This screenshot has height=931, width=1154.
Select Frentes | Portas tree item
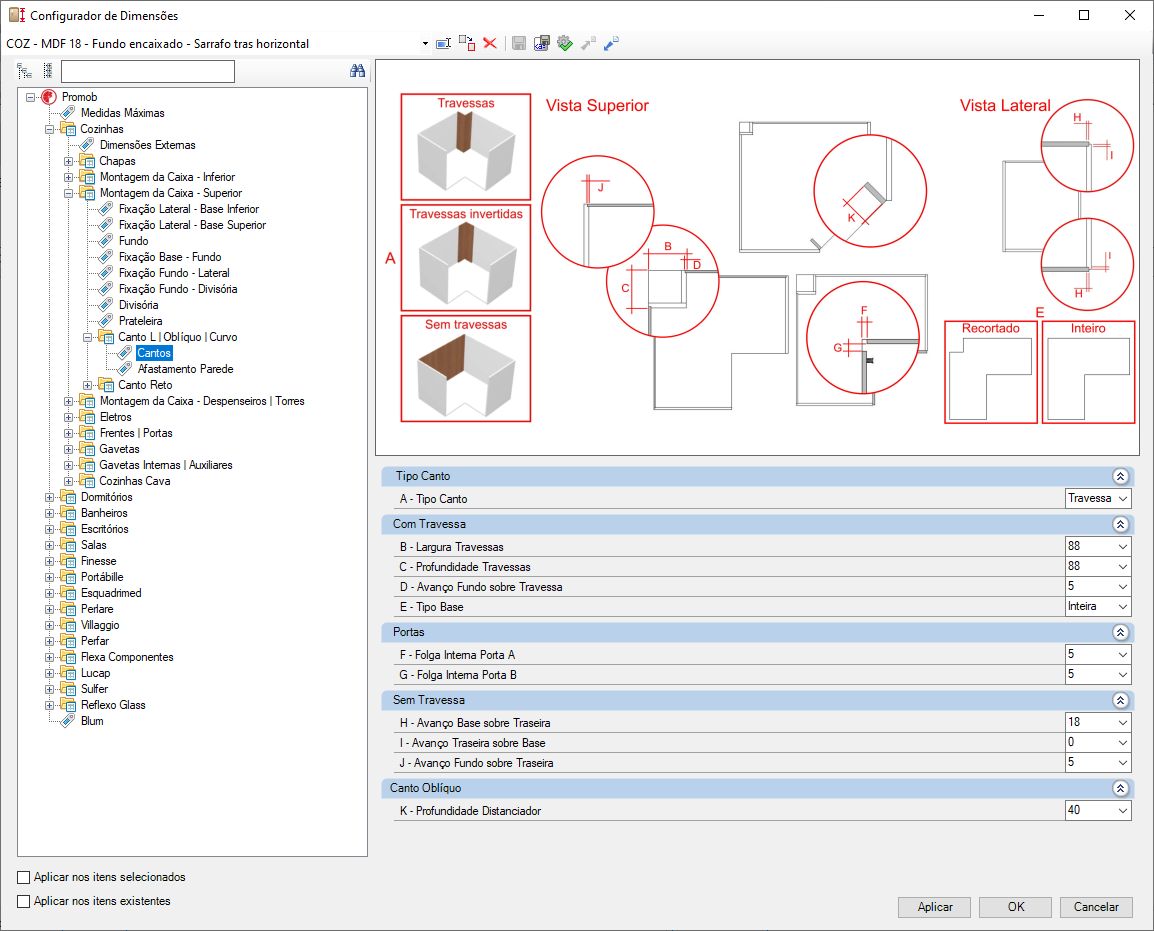coord(136,433)
